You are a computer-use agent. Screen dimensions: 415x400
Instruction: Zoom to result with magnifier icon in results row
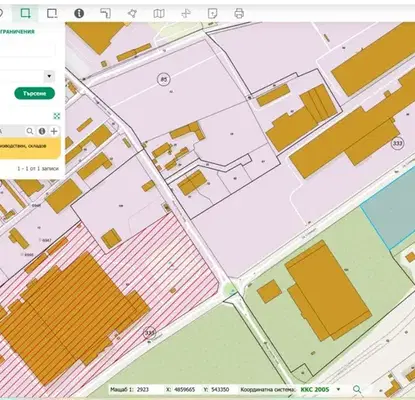[x=30, y=131]
